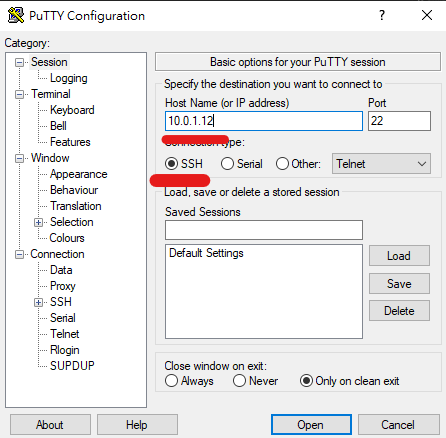Select the SSH connection type radio button
The height and width of the screenshot is (438, 446).
[x=172, y=164]
